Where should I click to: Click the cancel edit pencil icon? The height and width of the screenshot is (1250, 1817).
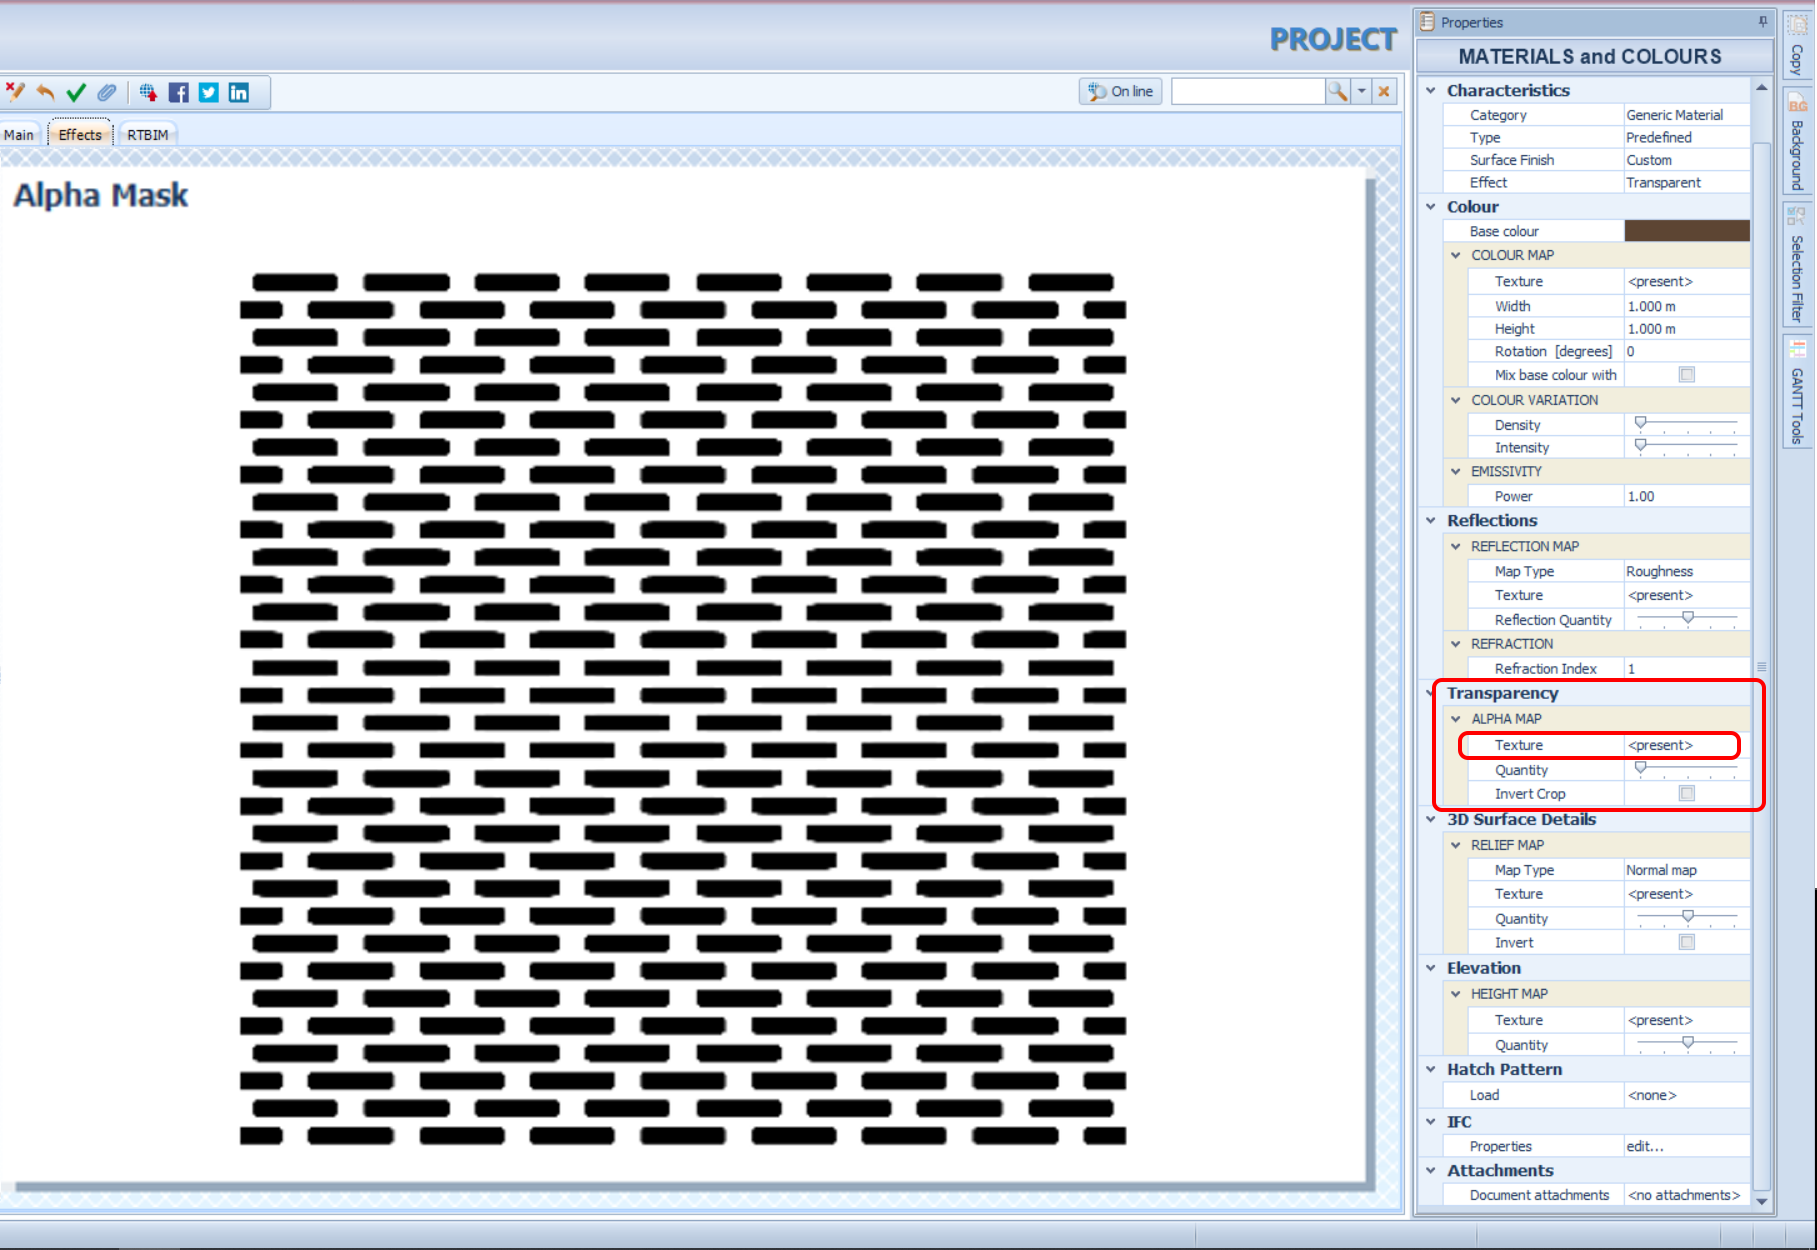point(15,92)
